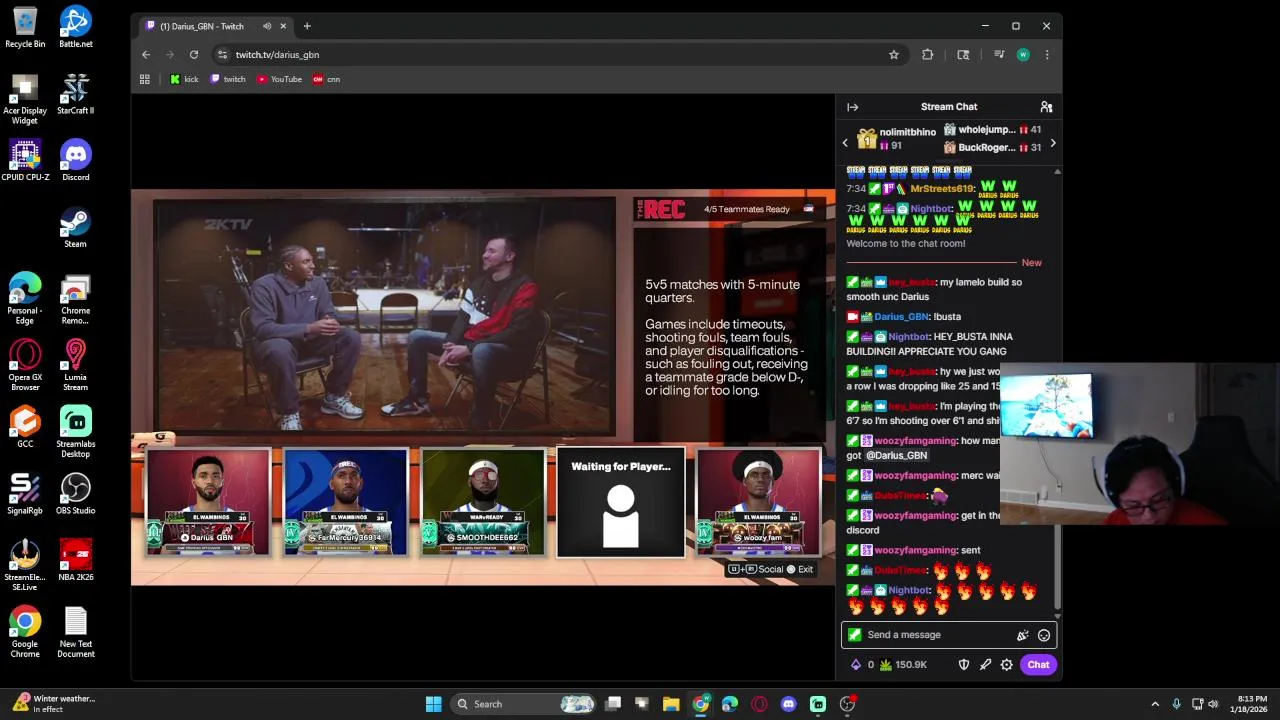
Task: Click the taskbar Search box
Action: pos(523,704)
